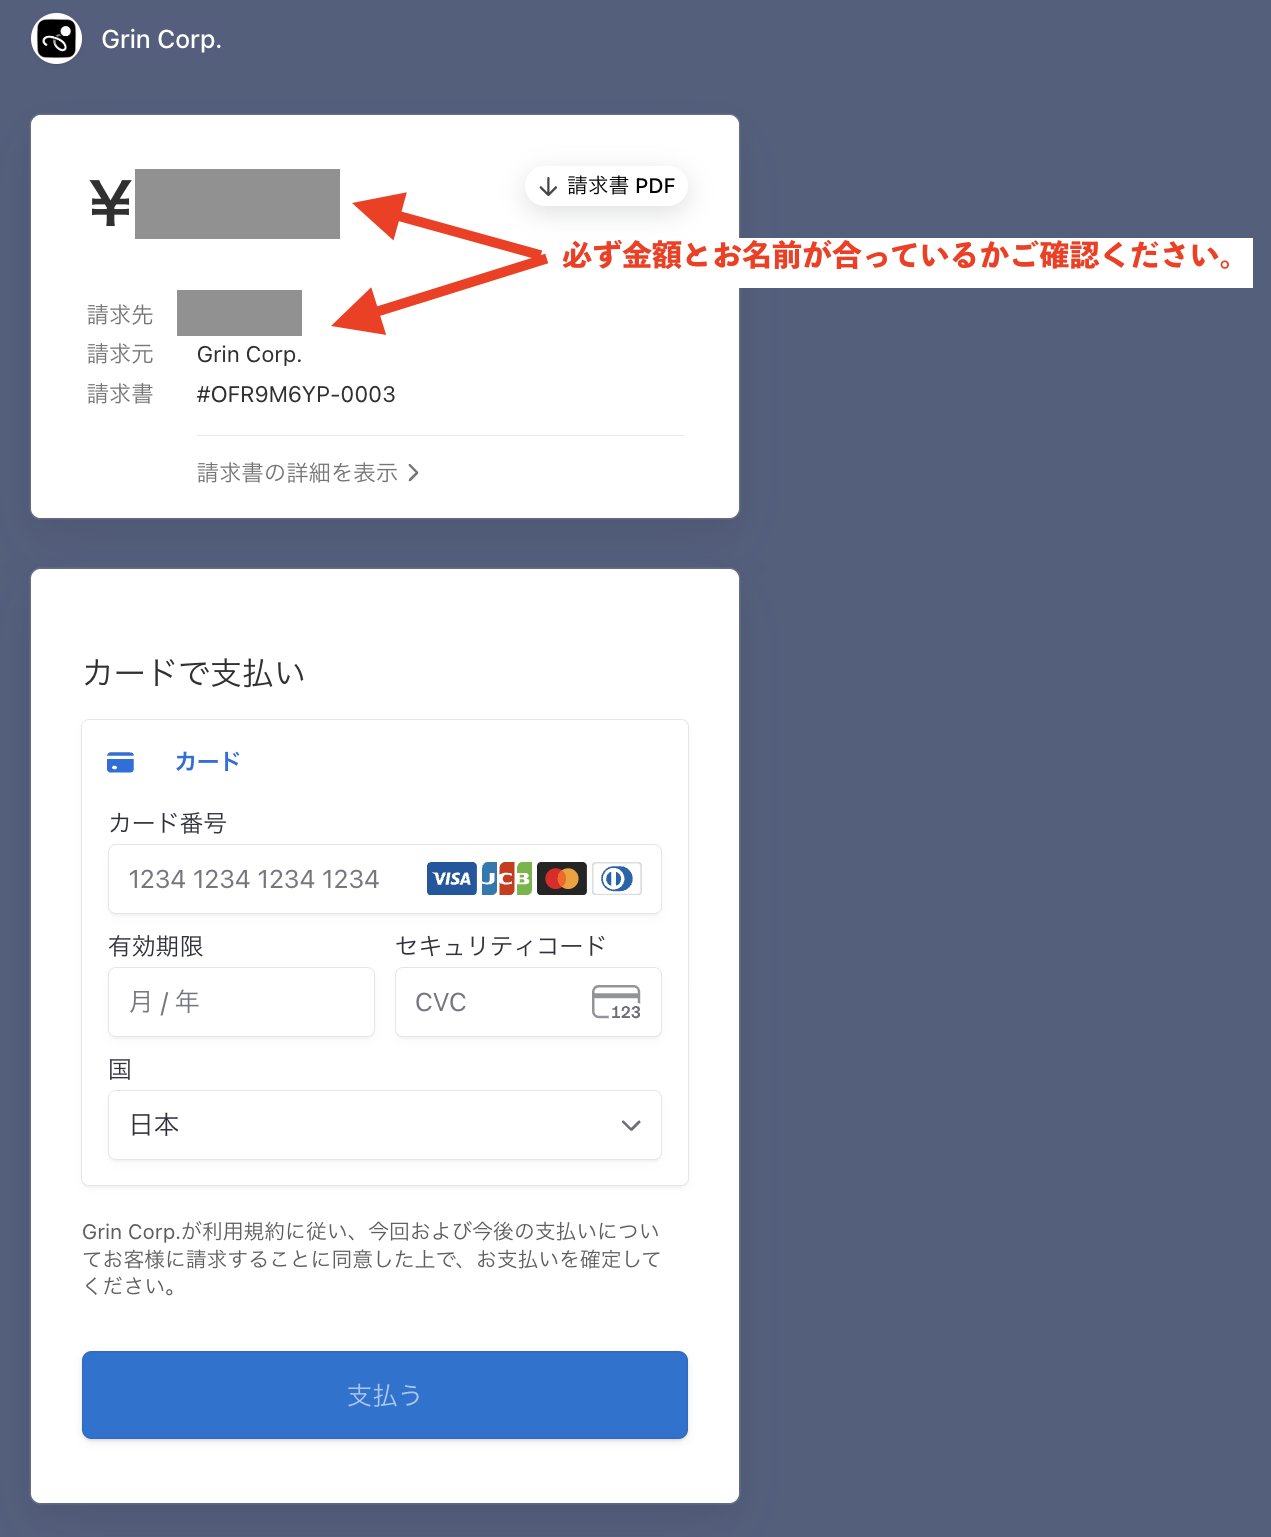Focus the カード番号 input field
Screen dimensions: 1271x1537
tap(385, 879)
